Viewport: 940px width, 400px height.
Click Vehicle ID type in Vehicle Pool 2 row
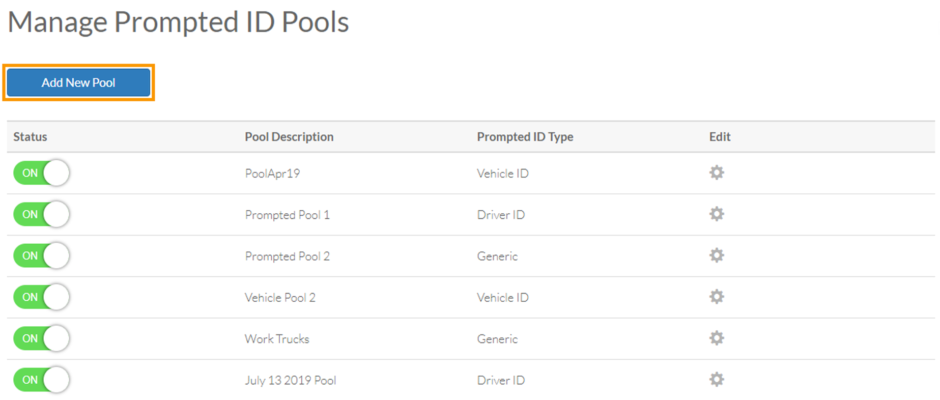coord(503,297)
